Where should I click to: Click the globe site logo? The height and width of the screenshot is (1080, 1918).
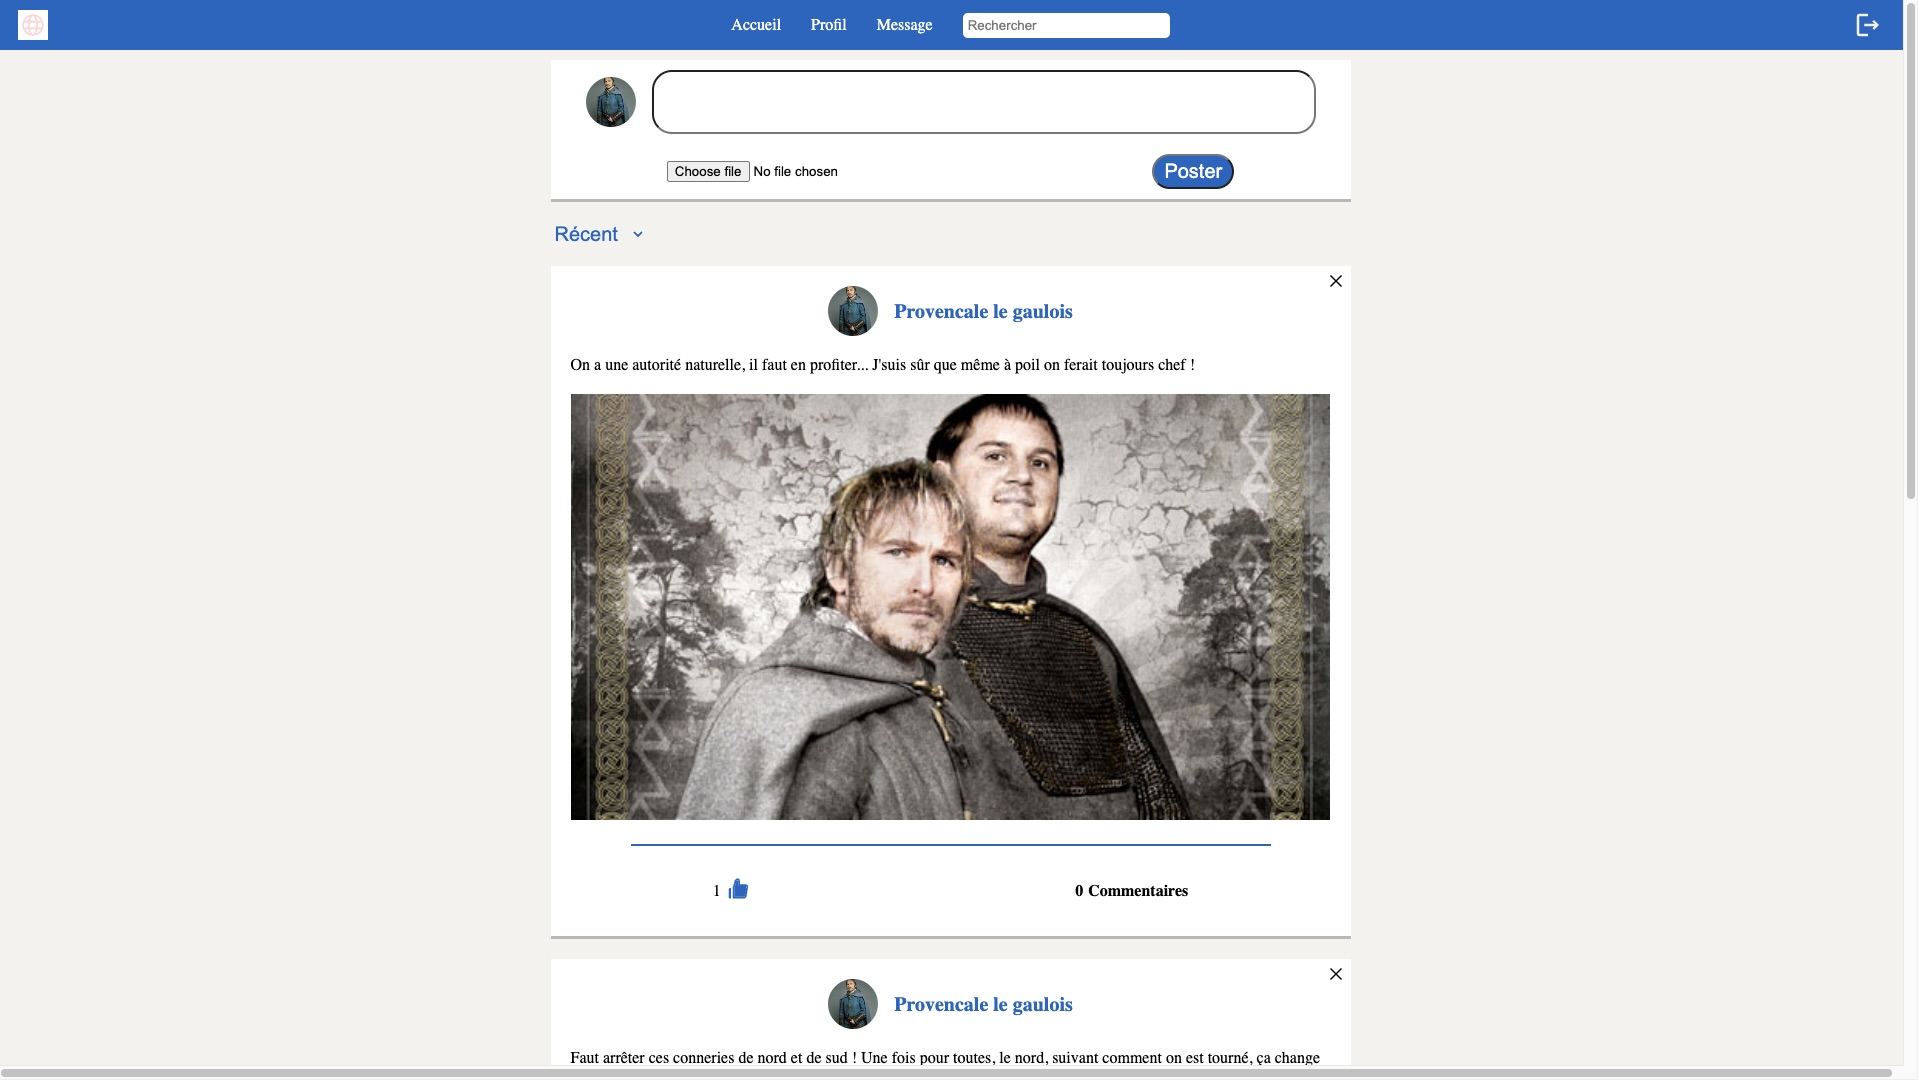pos(33,25)
